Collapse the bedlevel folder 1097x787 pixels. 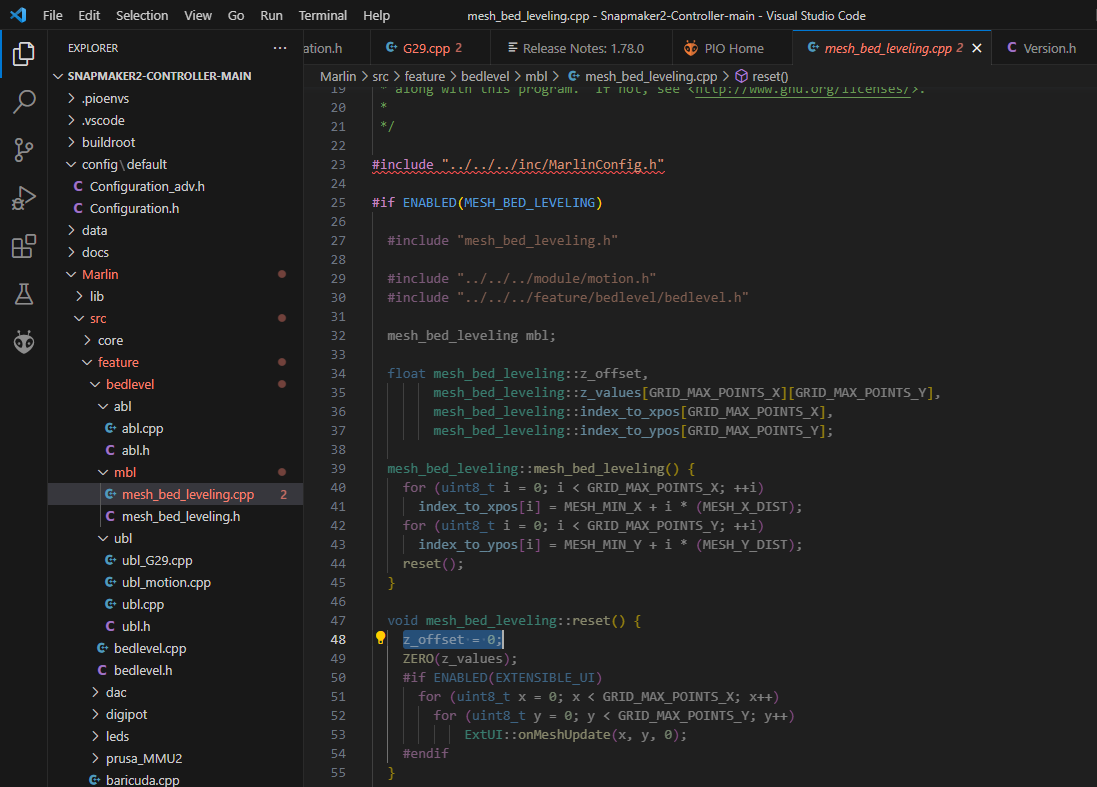point(95,384)
